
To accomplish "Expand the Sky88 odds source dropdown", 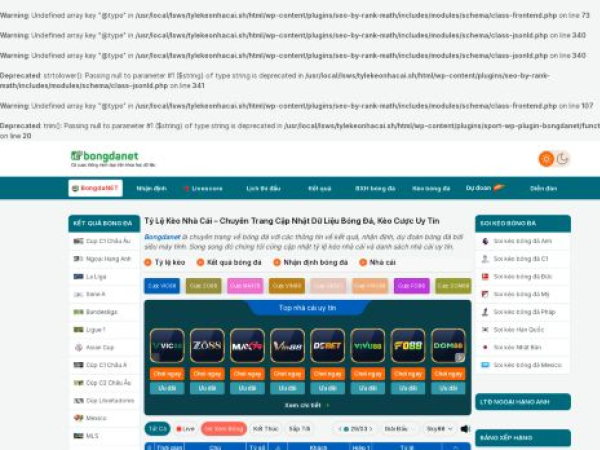I will tap(438, 428).
